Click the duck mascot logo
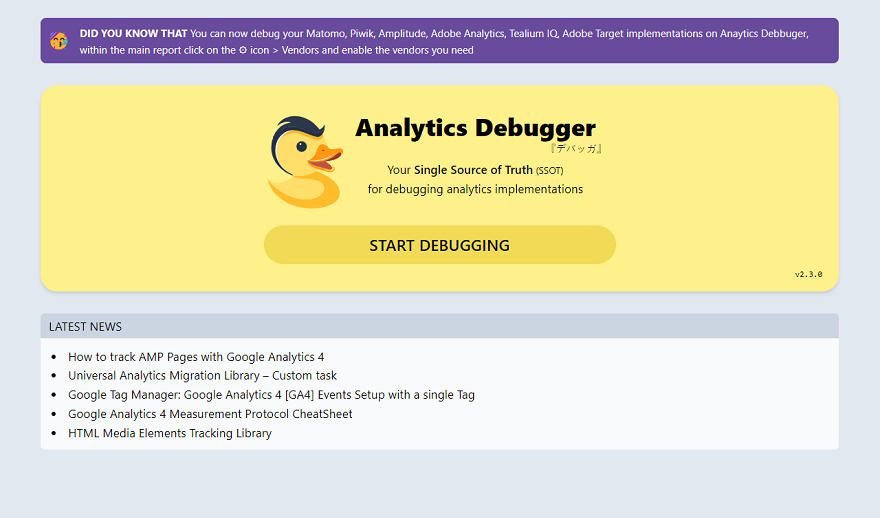880x518 pixels. [x=305, y=162]
